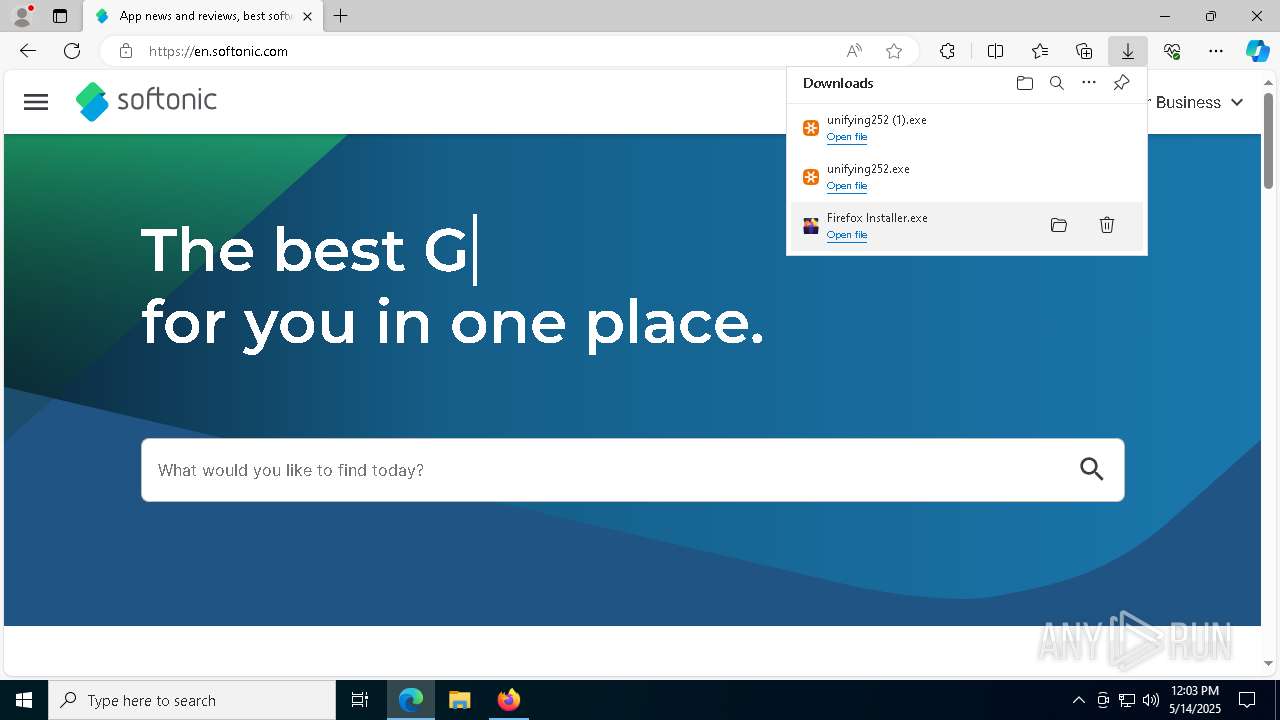Open Task View on taskbar

(x=360, y=700)
